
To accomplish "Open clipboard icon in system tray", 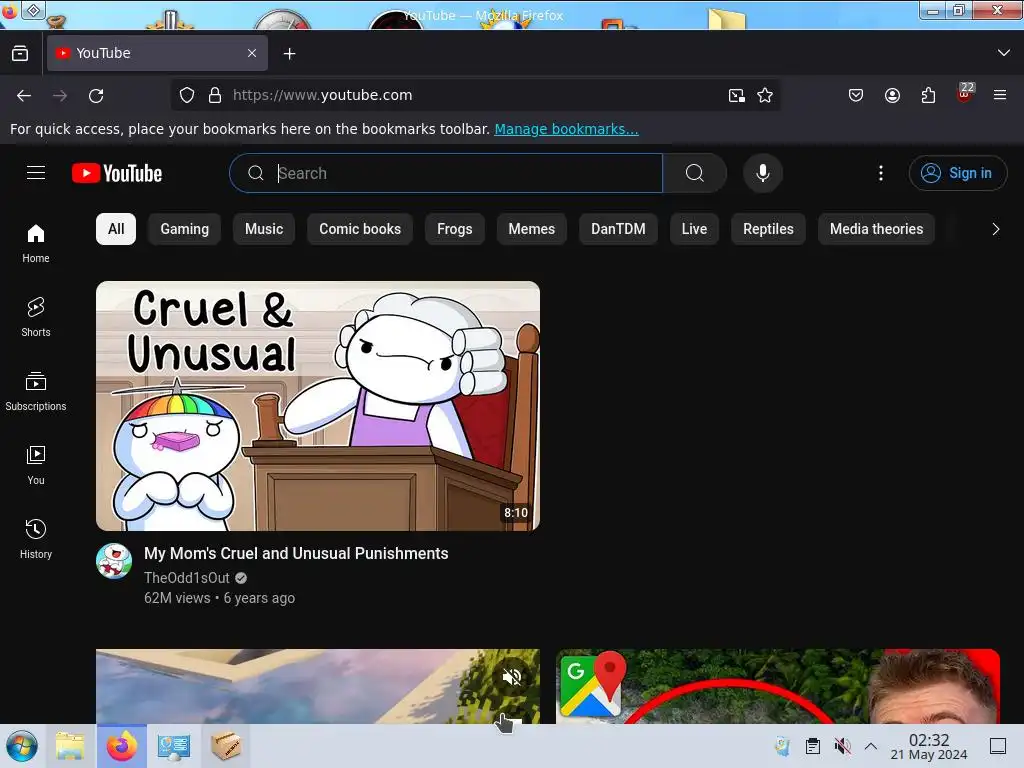I will point(812,746).
